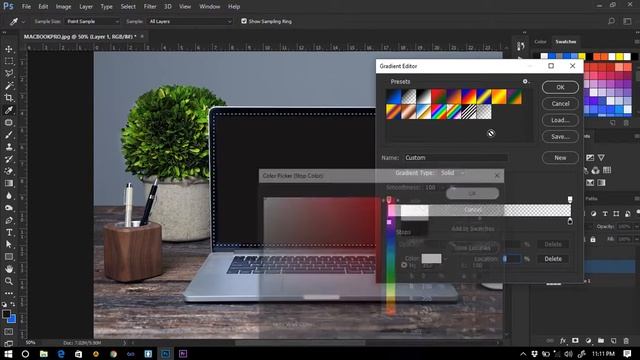The image size is (640, 360).
Task: Create new adjustment layer icon
Action: point(588,341)
